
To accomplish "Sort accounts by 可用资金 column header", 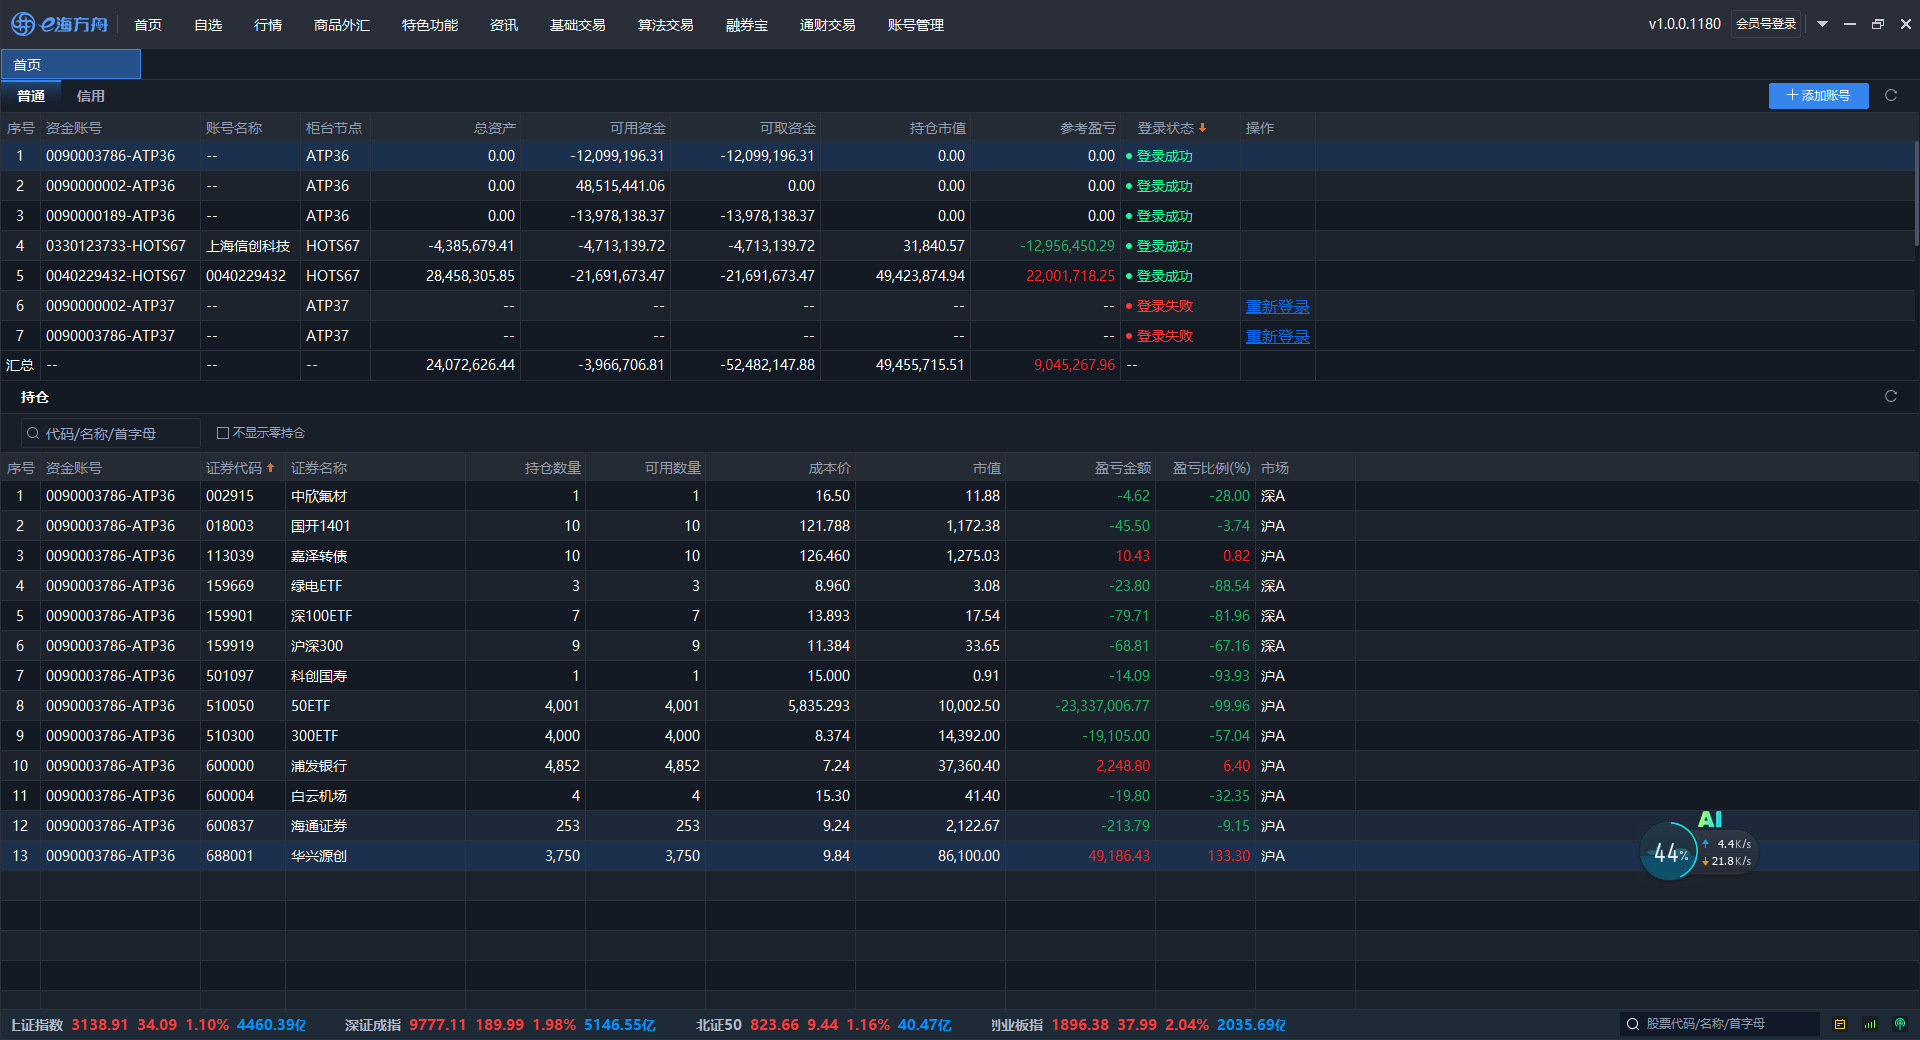I will (x=638, y=128).
